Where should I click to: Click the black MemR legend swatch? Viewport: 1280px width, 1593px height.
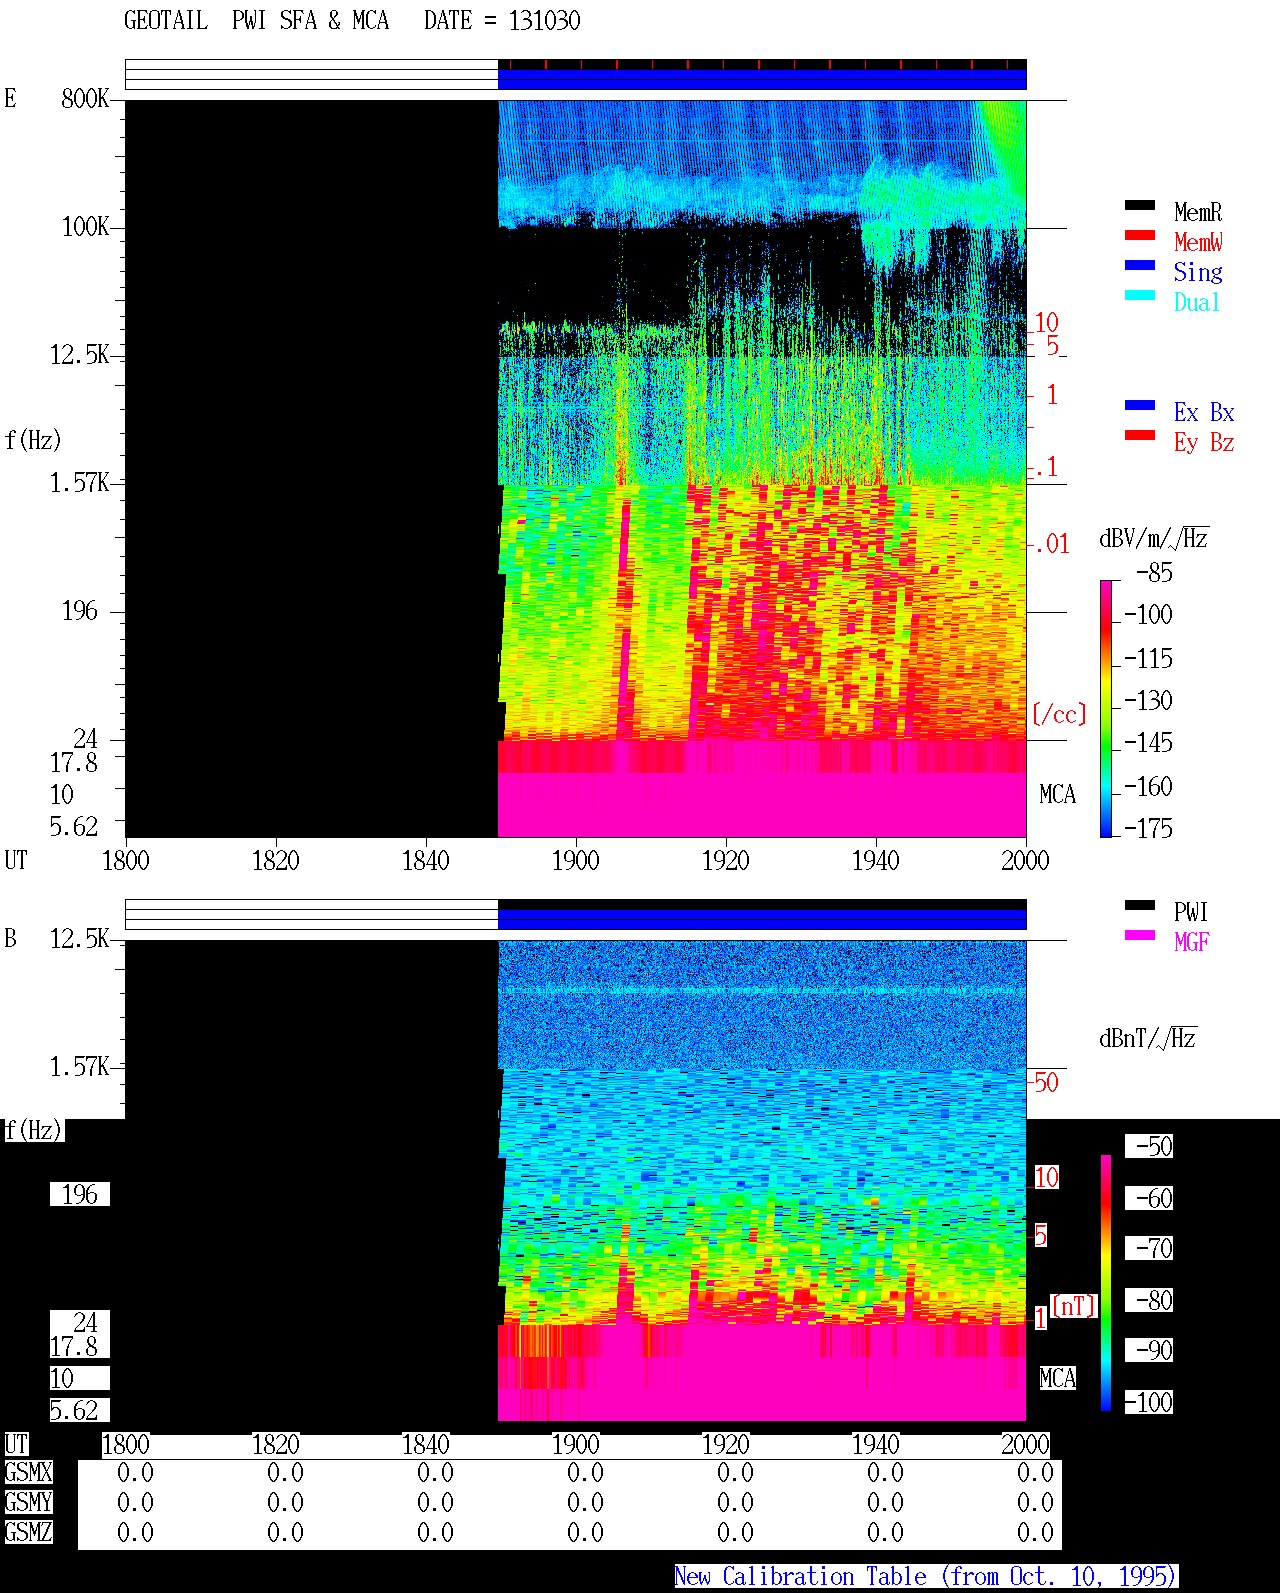tap(1140, 205)
